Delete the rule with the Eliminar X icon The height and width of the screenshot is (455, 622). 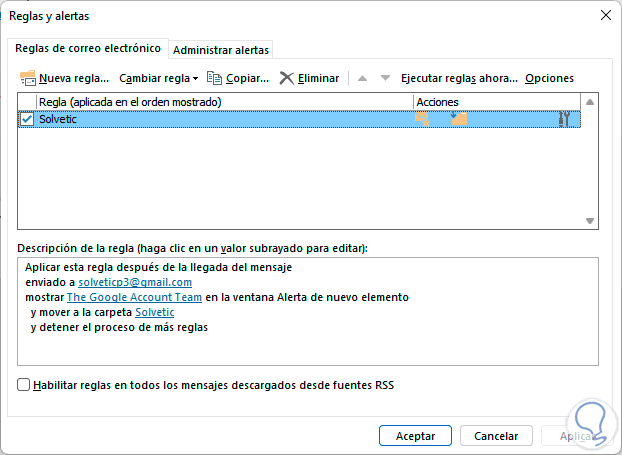click(x=287, y=77)
